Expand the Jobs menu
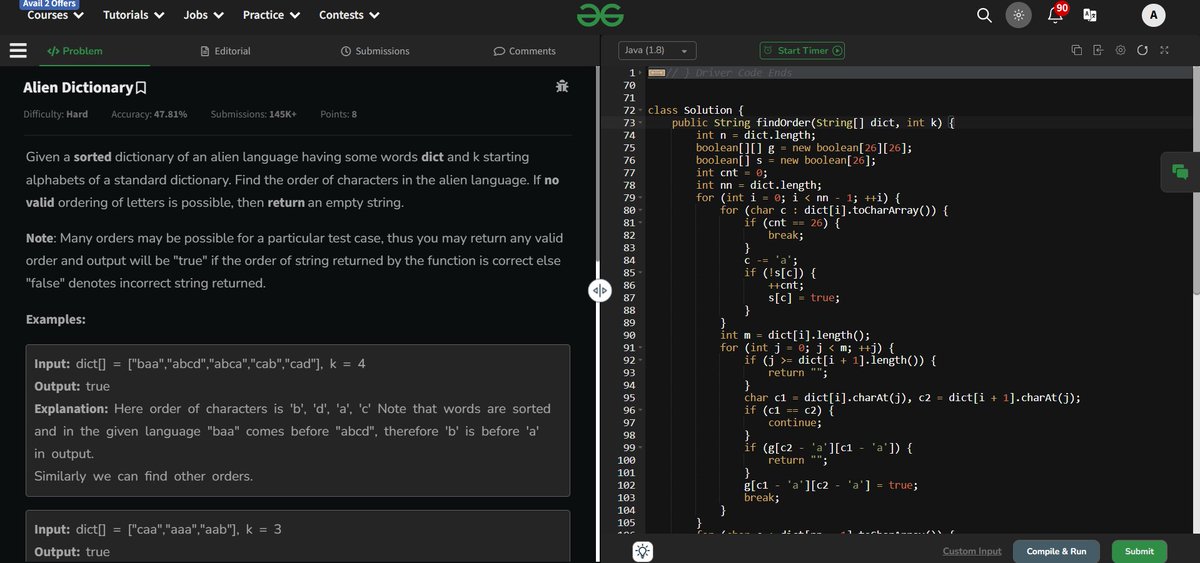This screenshot has height=563, width=1200. (x=204, y=15)
